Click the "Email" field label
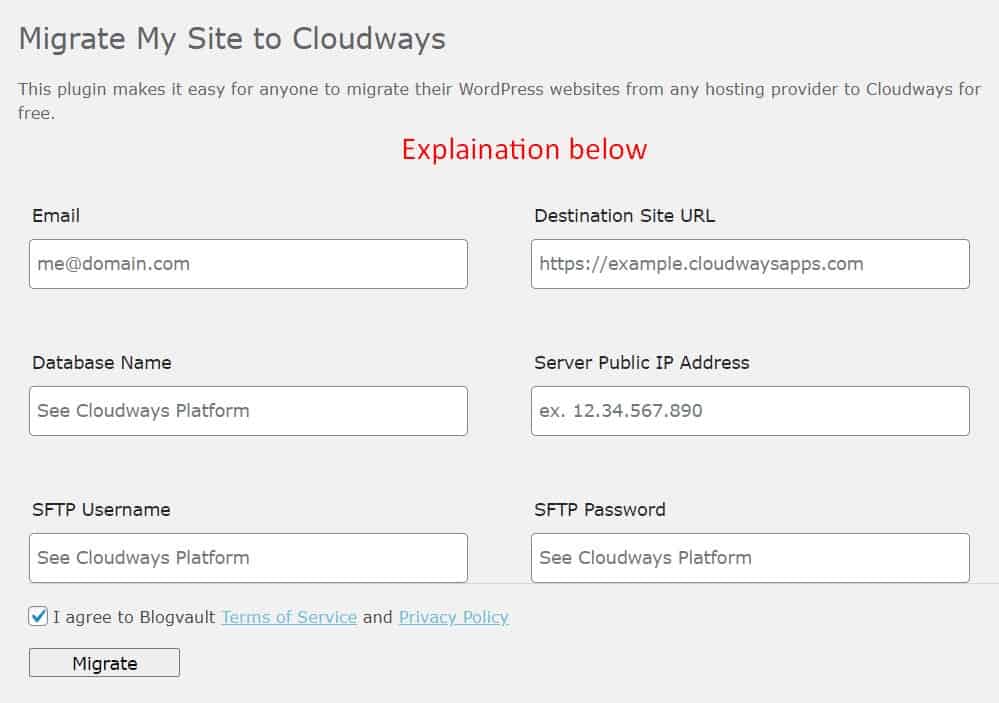 [56, 216]
